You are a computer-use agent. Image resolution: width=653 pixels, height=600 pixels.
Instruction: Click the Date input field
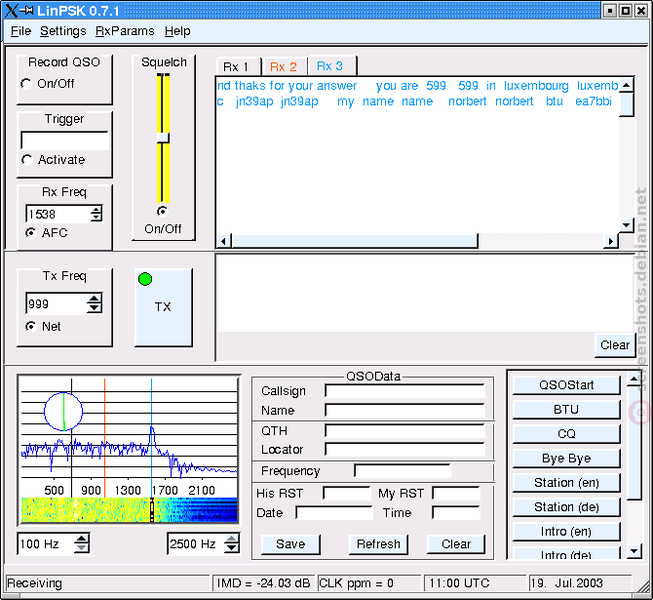point(334,513)
